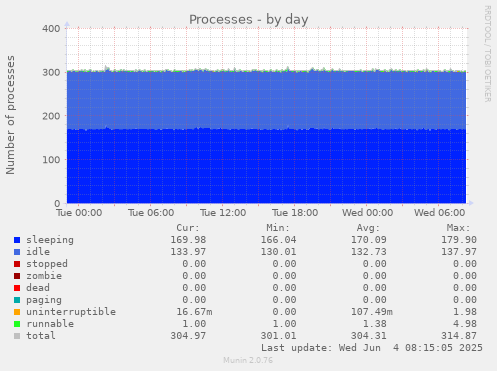Click the 'Processes - by day' title

pyautogui.click(x=249, y=20)
